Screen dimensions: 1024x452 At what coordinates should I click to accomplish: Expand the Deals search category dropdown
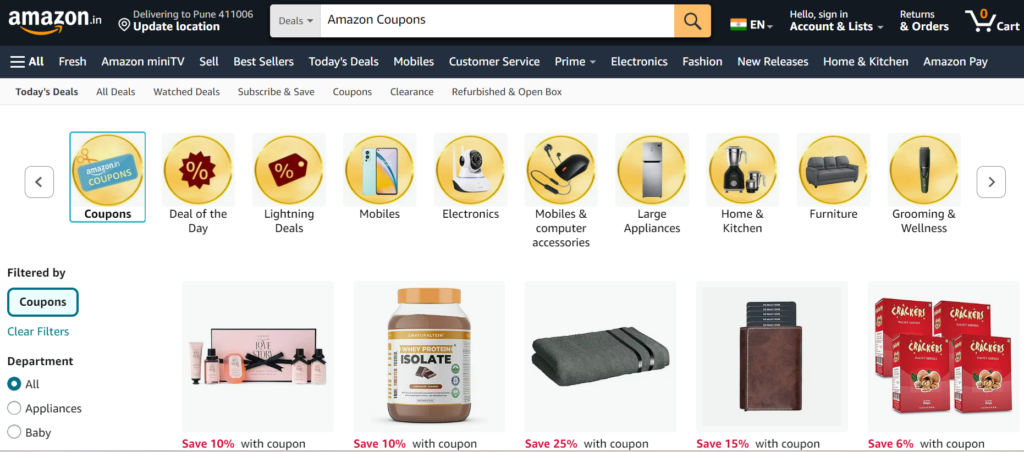click(x=295, y=21)
